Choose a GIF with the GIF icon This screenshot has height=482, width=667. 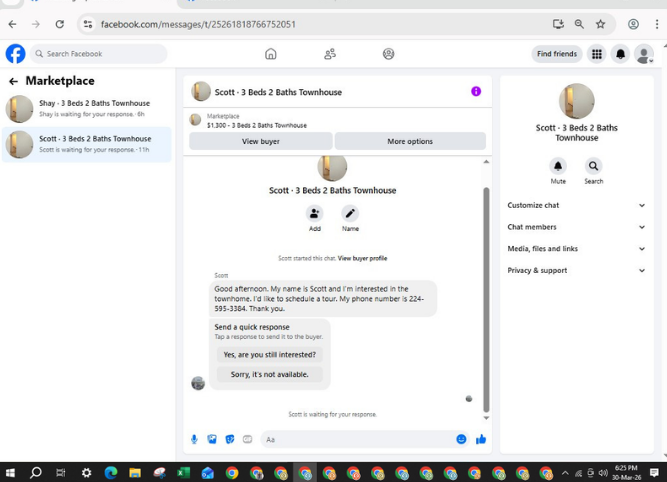247,439
